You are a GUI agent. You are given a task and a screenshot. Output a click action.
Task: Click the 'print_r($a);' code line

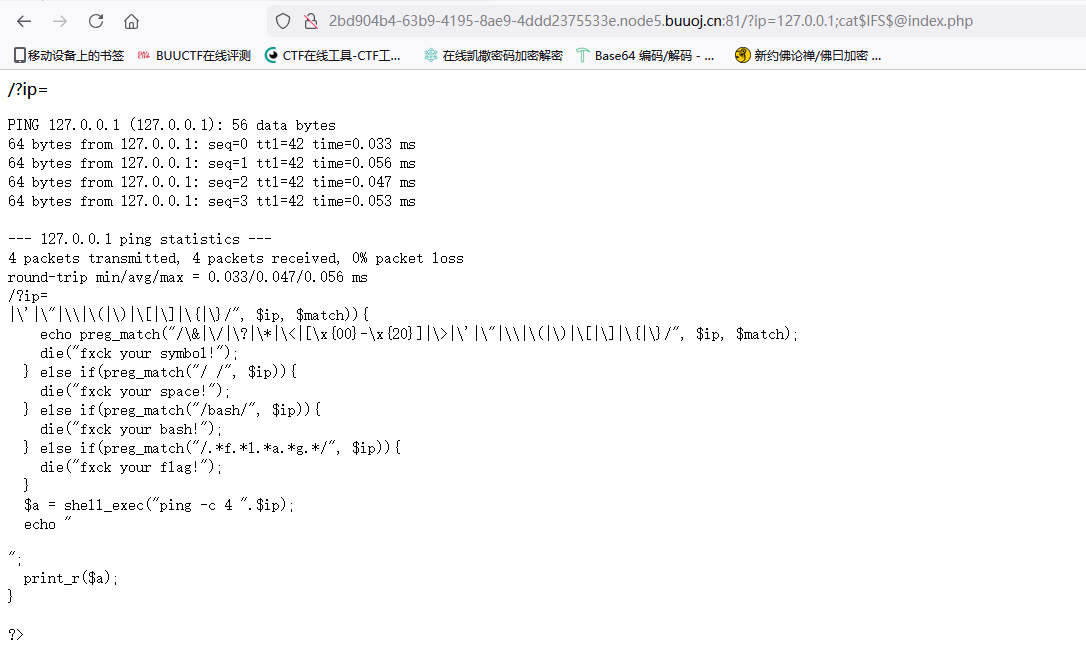pos(71,578)
